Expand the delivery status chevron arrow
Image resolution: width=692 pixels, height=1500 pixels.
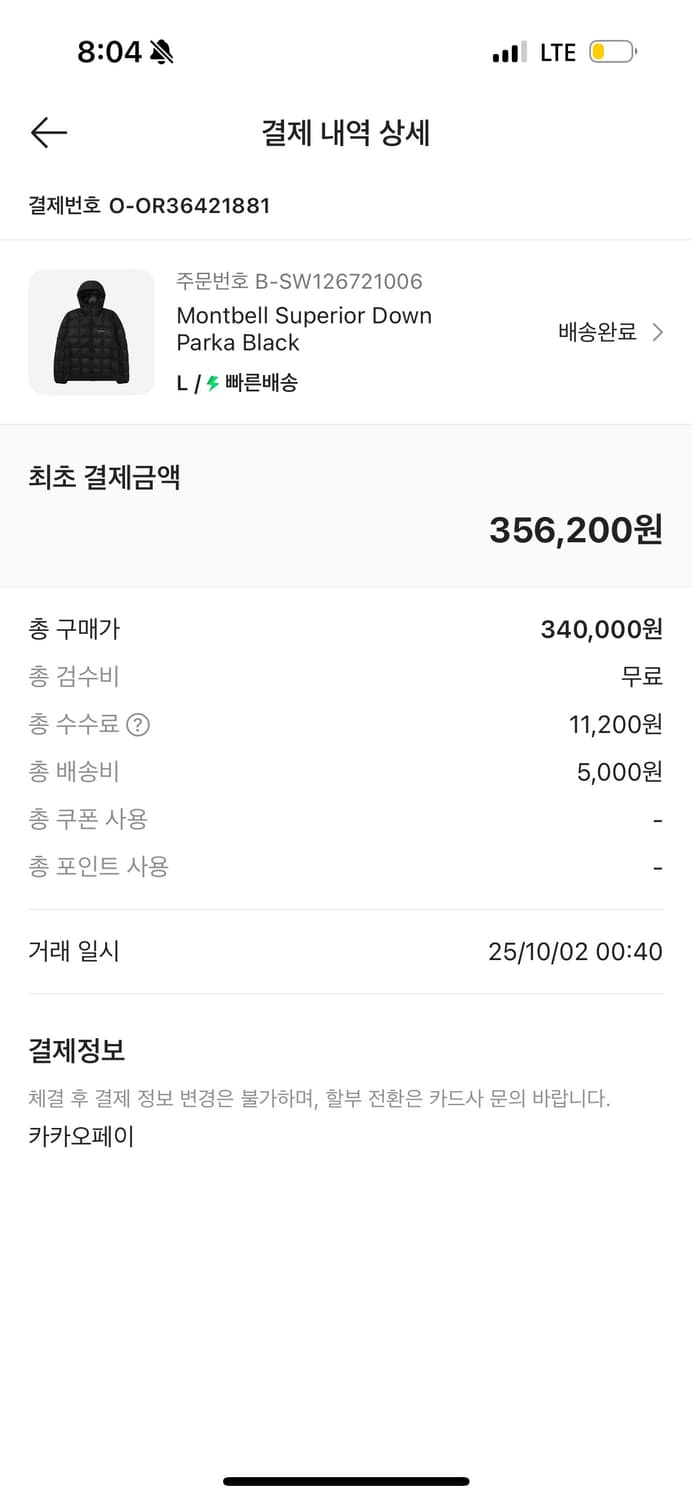click(658, 332)
